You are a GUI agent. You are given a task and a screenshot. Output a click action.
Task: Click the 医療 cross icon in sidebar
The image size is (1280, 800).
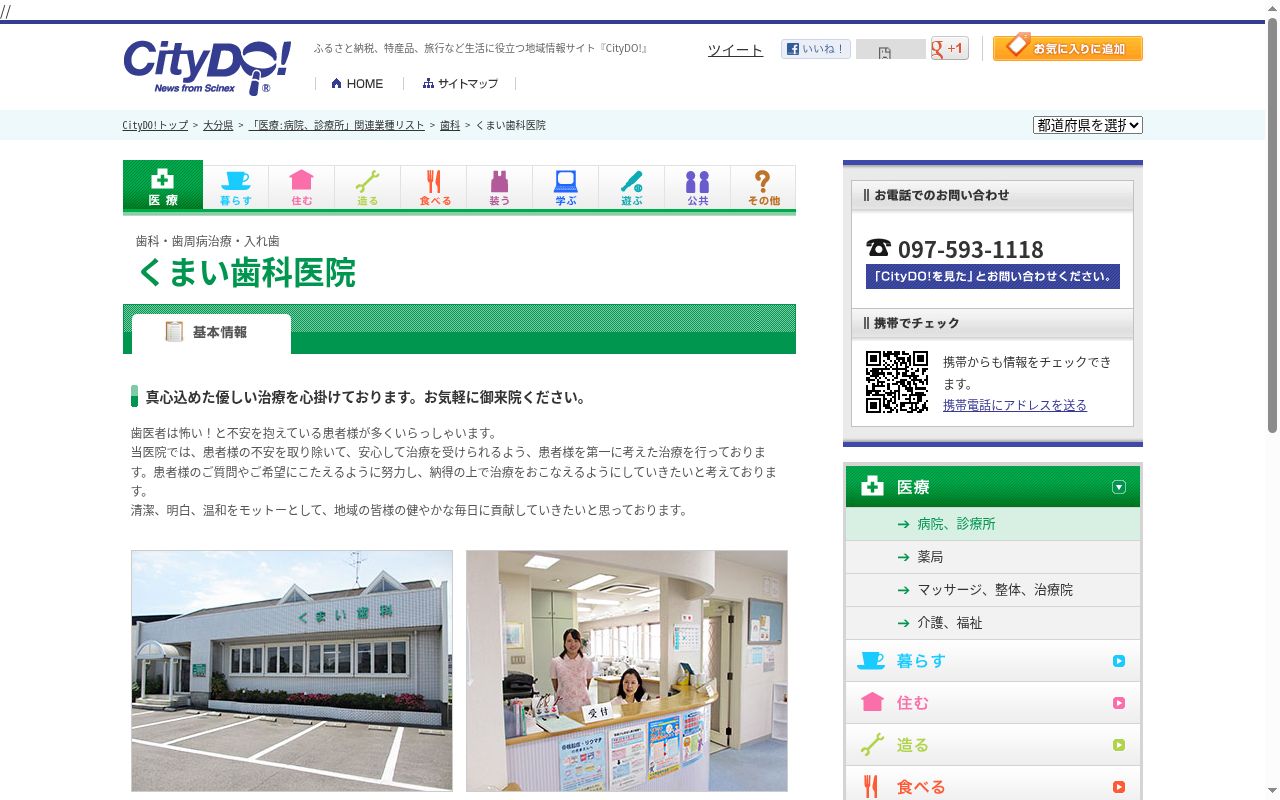pos(872,487)
